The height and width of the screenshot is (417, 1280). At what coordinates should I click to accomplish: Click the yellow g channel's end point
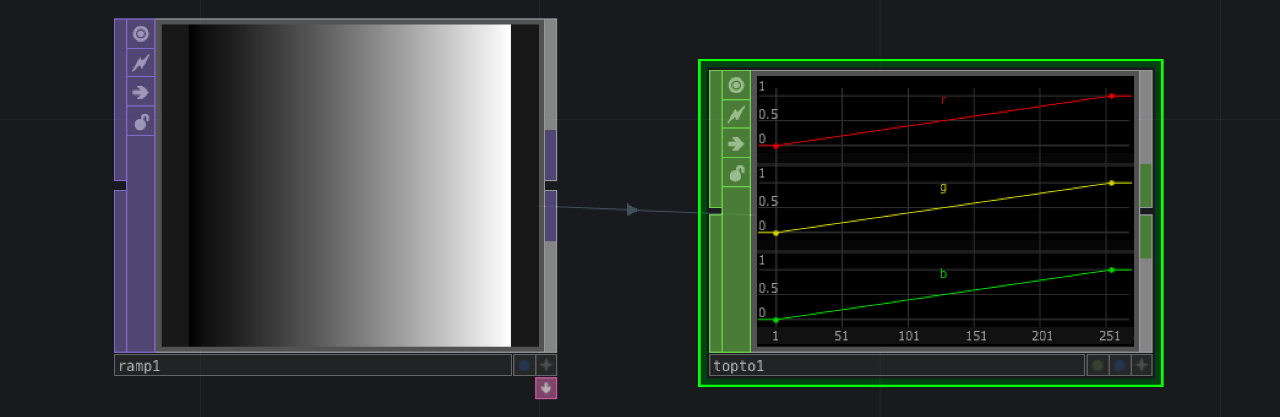pyautogui.click(x=1111, y=183)
